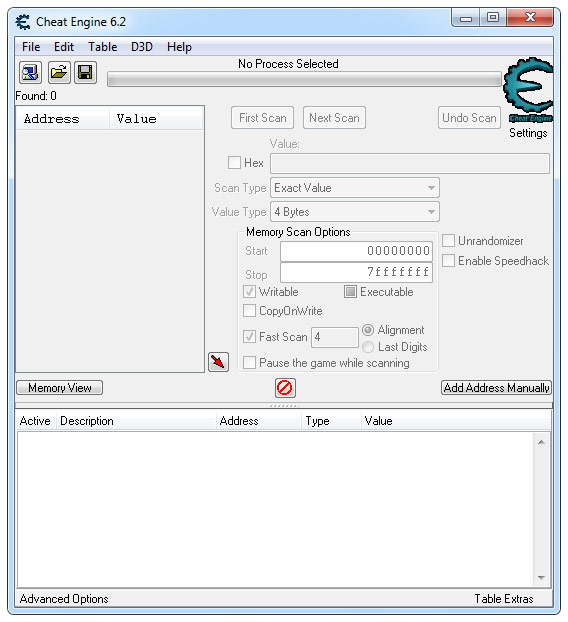Open the process list computer icon

click(31, 73)
